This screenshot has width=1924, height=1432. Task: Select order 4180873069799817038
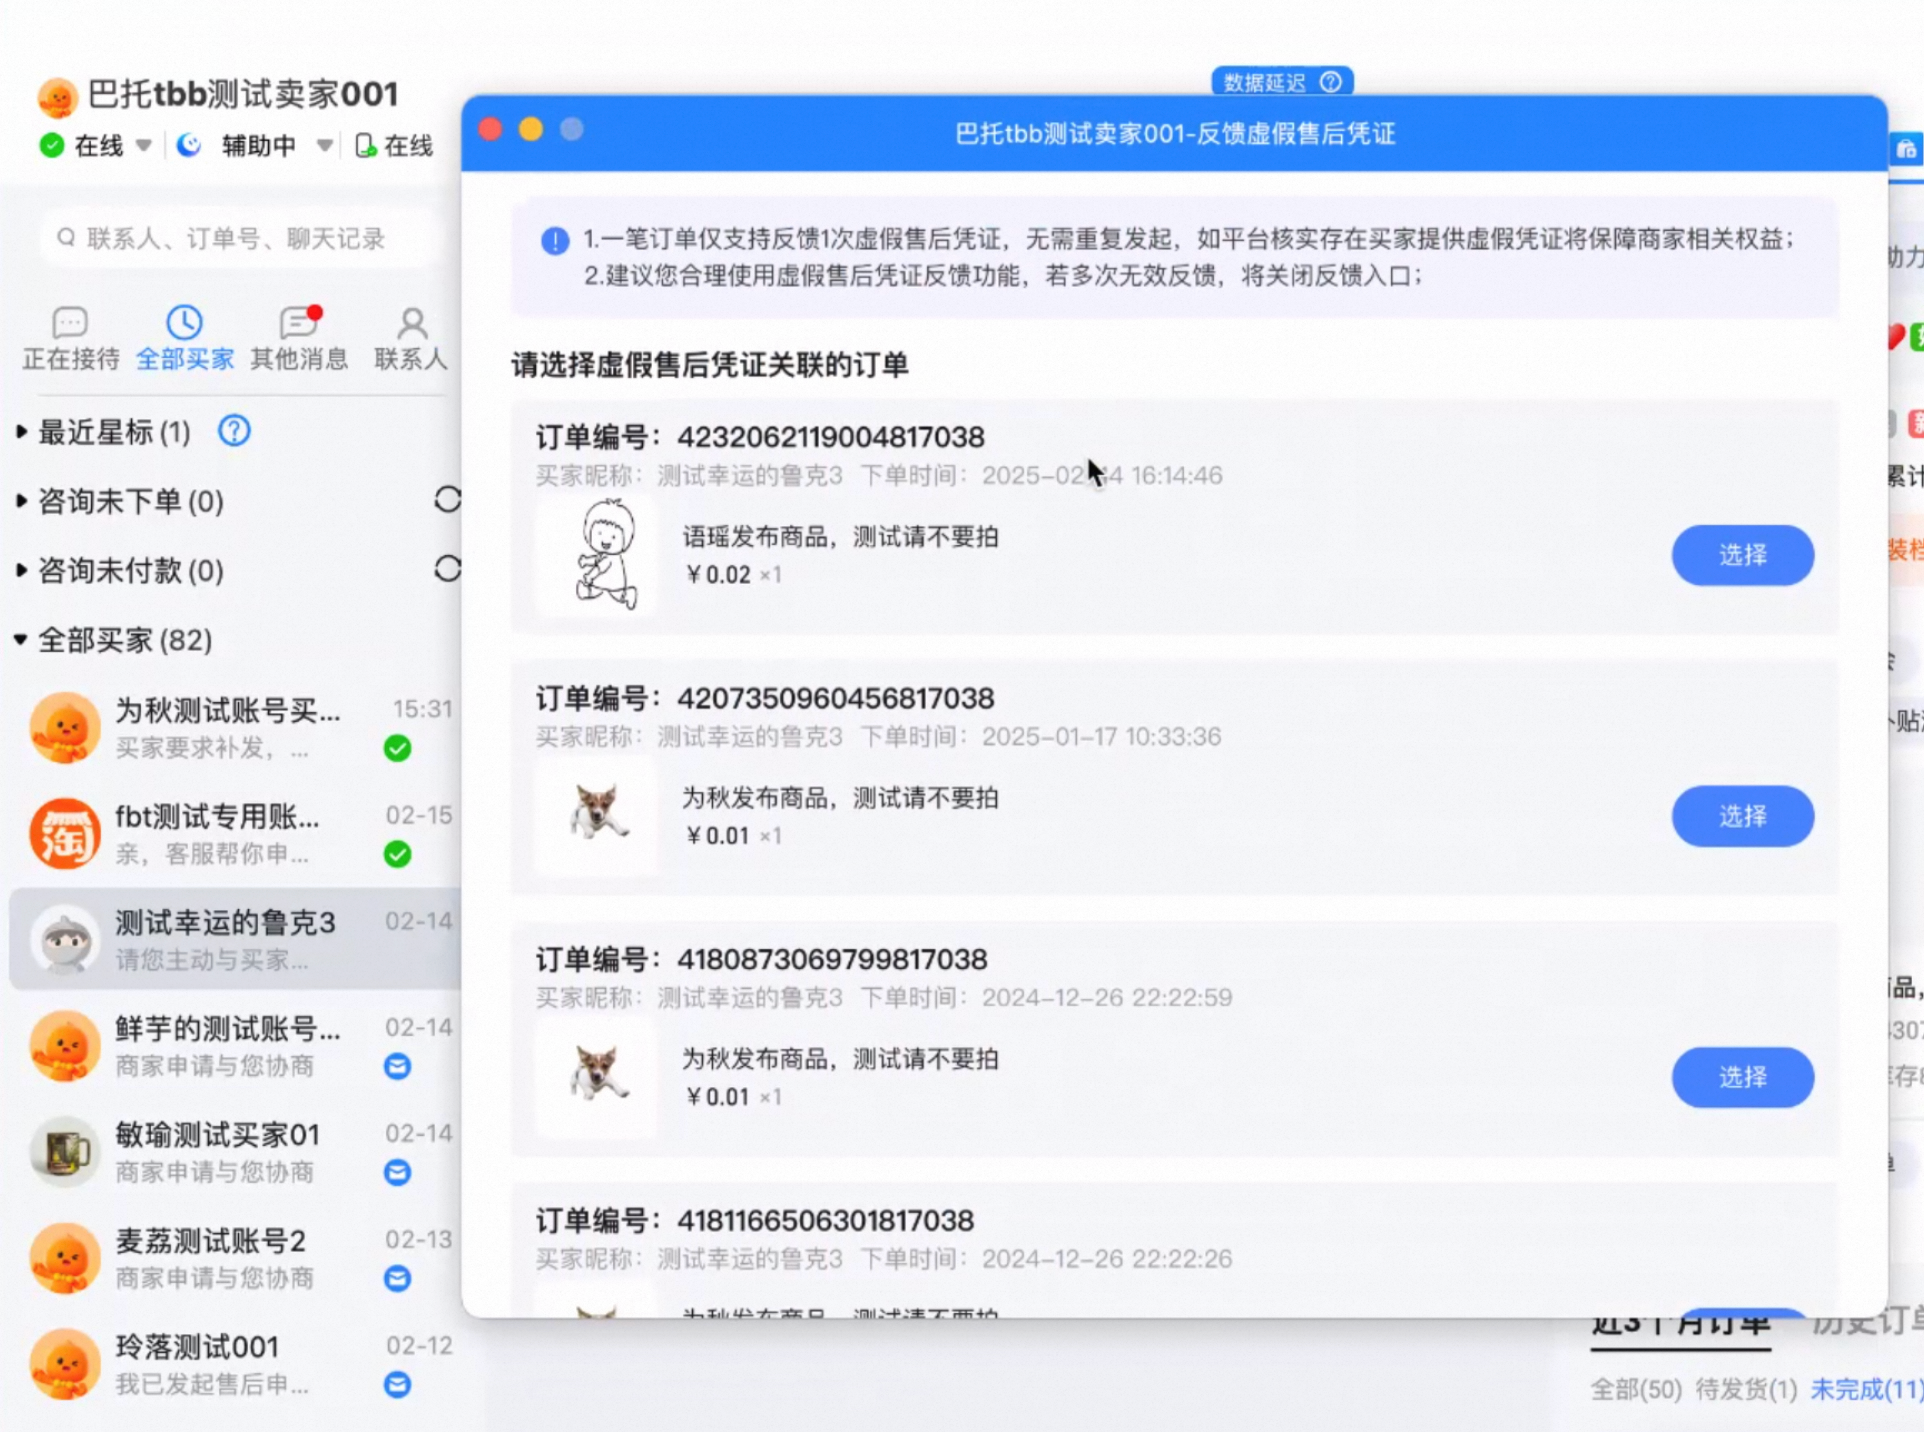tap(1742, 1077)
